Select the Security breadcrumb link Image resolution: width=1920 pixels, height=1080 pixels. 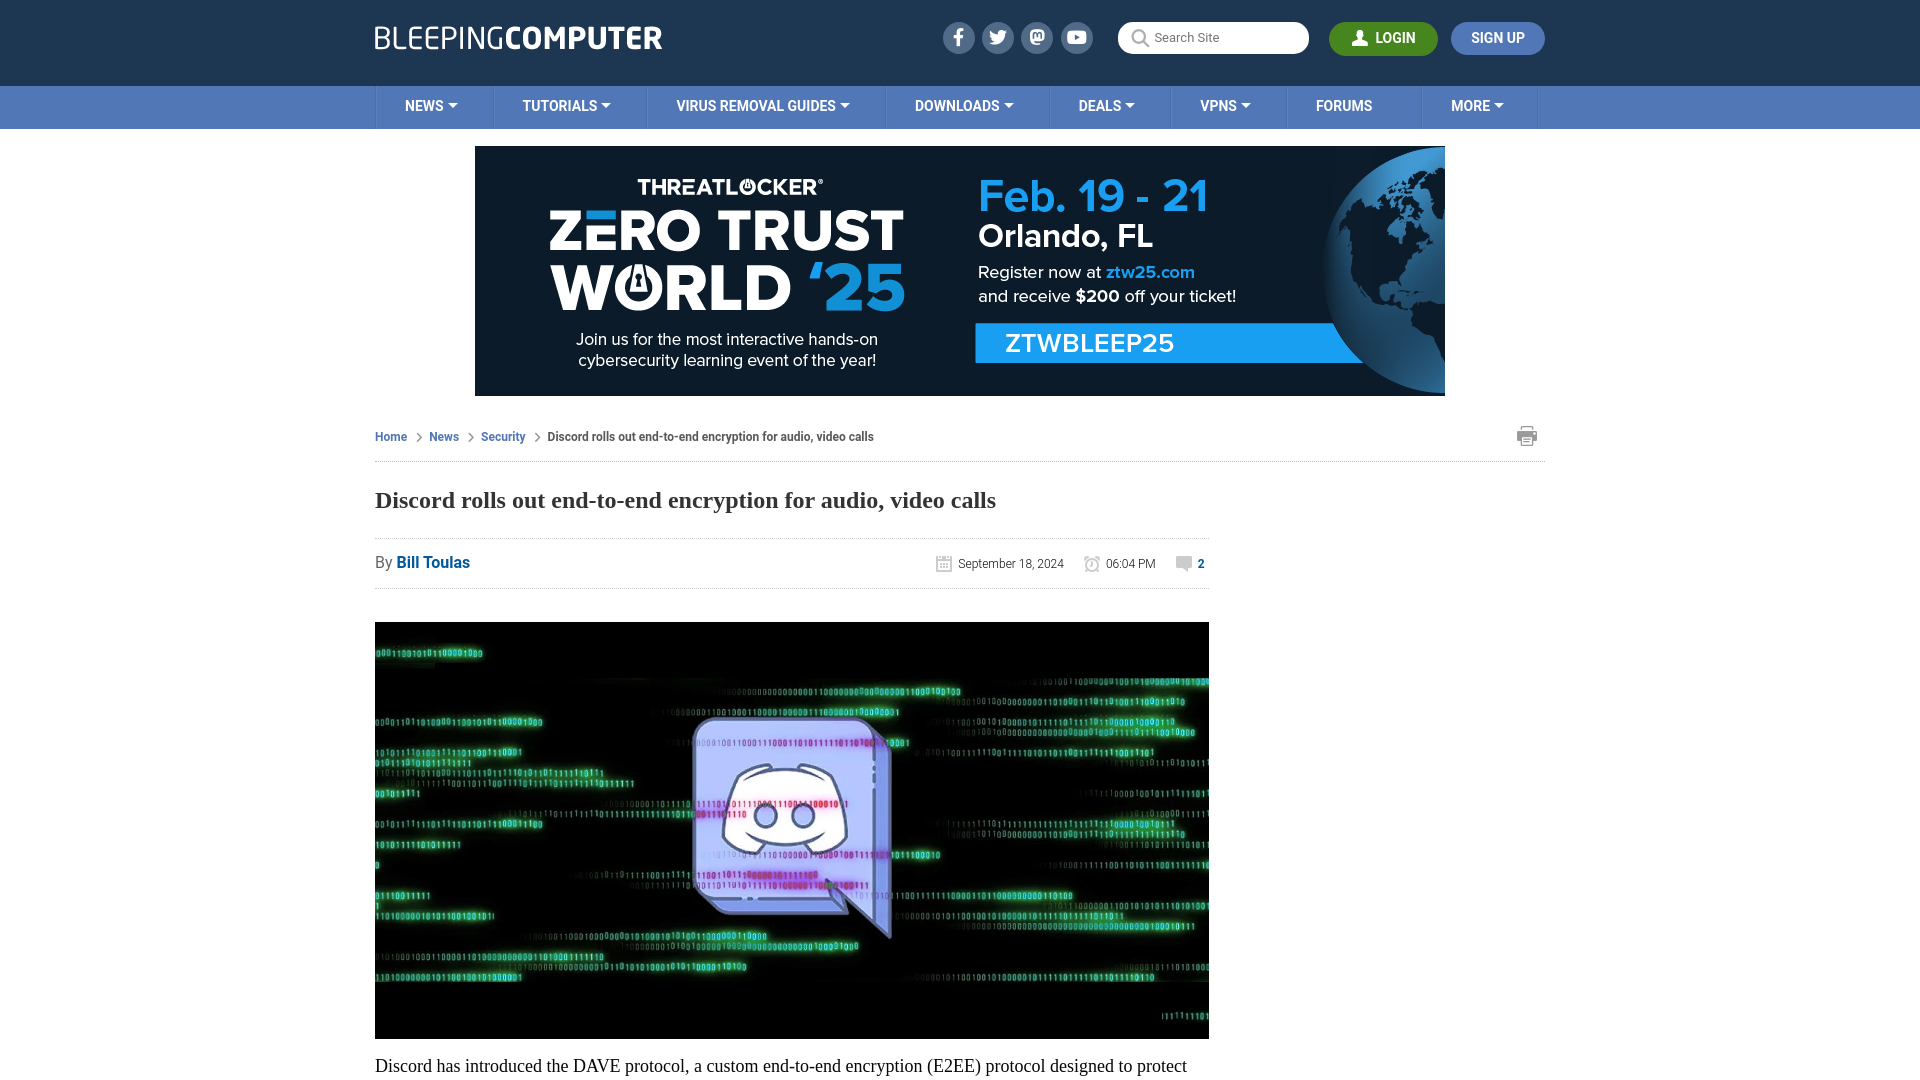pyautogui.click(x=502, y=436)
